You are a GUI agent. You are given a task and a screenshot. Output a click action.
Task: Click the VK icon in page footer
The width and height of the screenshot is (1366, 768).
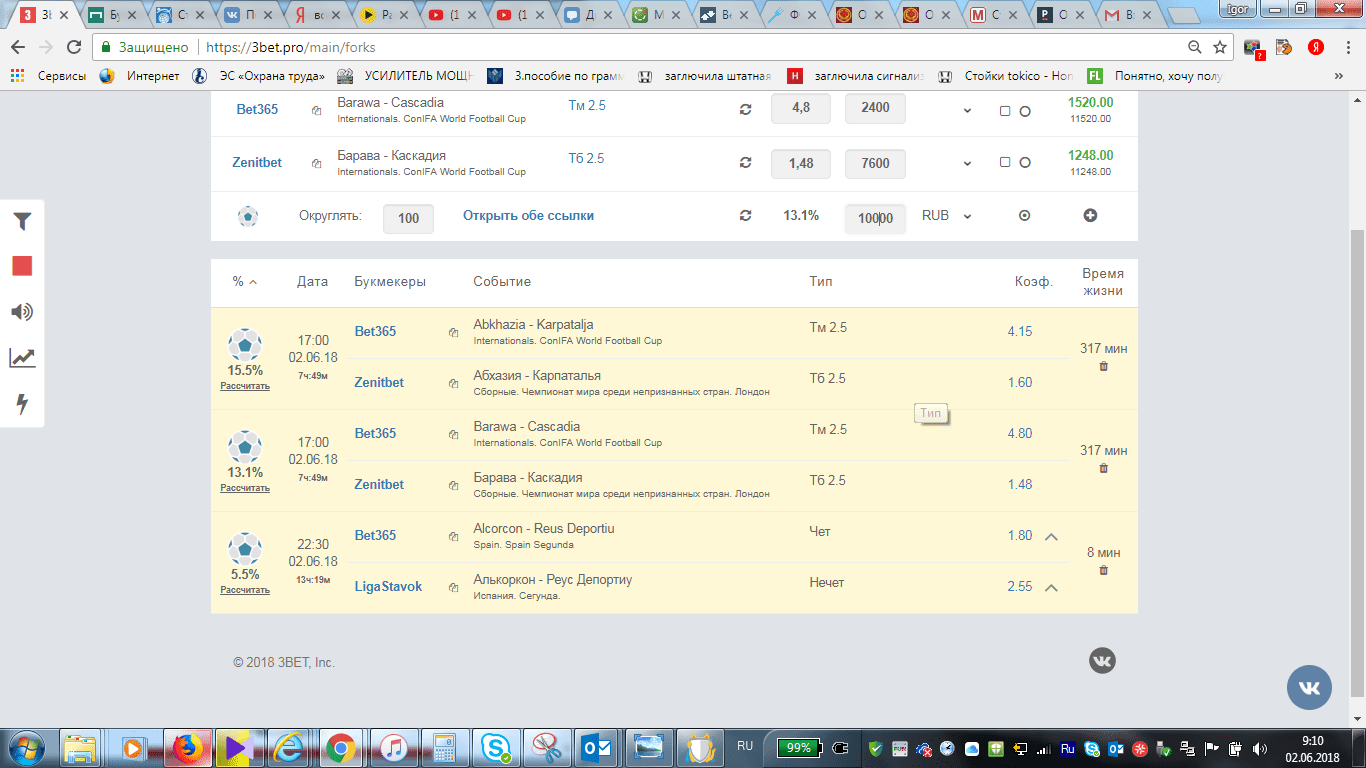(x=1102, y=660)
